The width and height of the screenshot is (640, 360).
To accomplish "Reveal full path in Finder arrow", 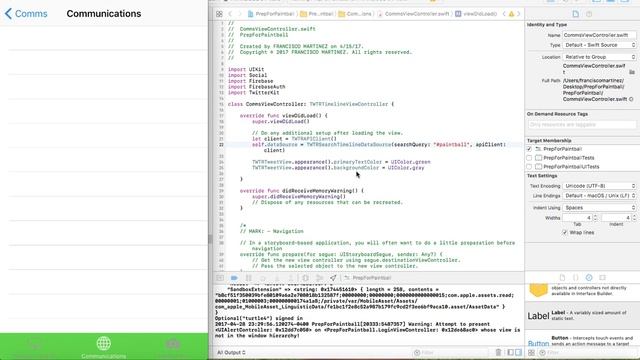I will pyautogui.click(x=631, y=99).
